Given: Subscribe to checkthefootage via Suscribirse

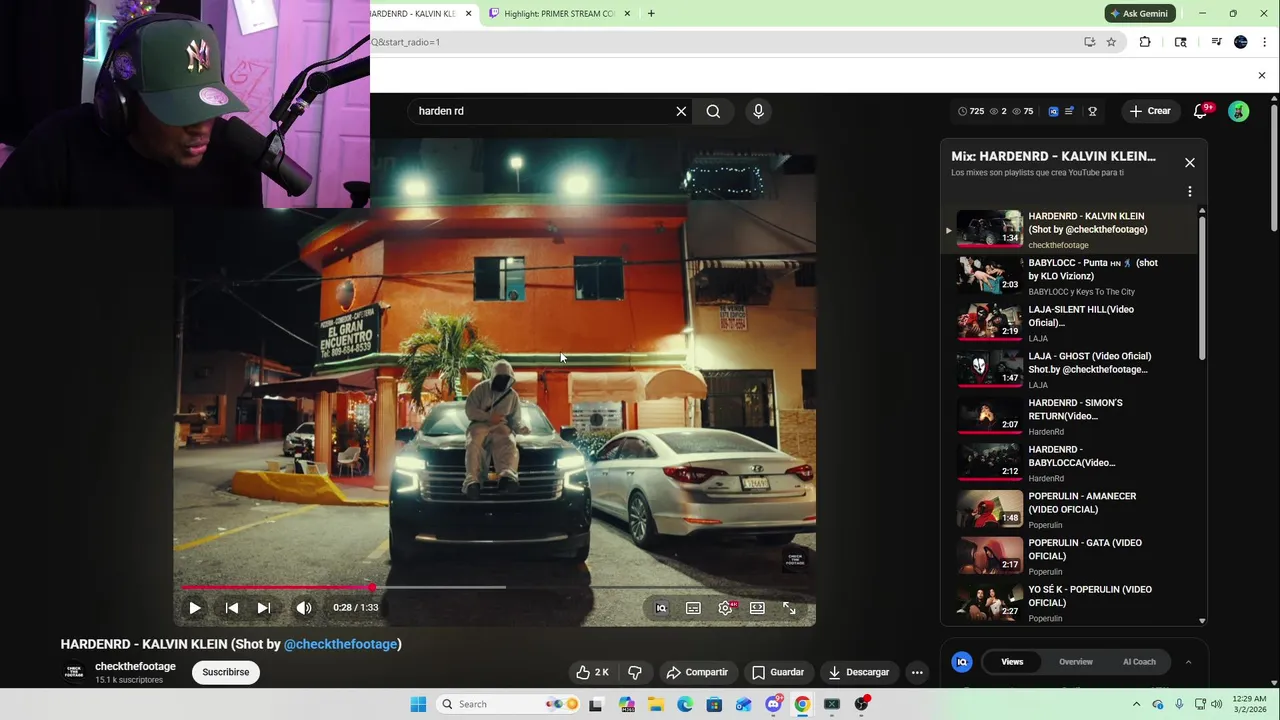Looking at the screenshot, I should coord(226,672).
